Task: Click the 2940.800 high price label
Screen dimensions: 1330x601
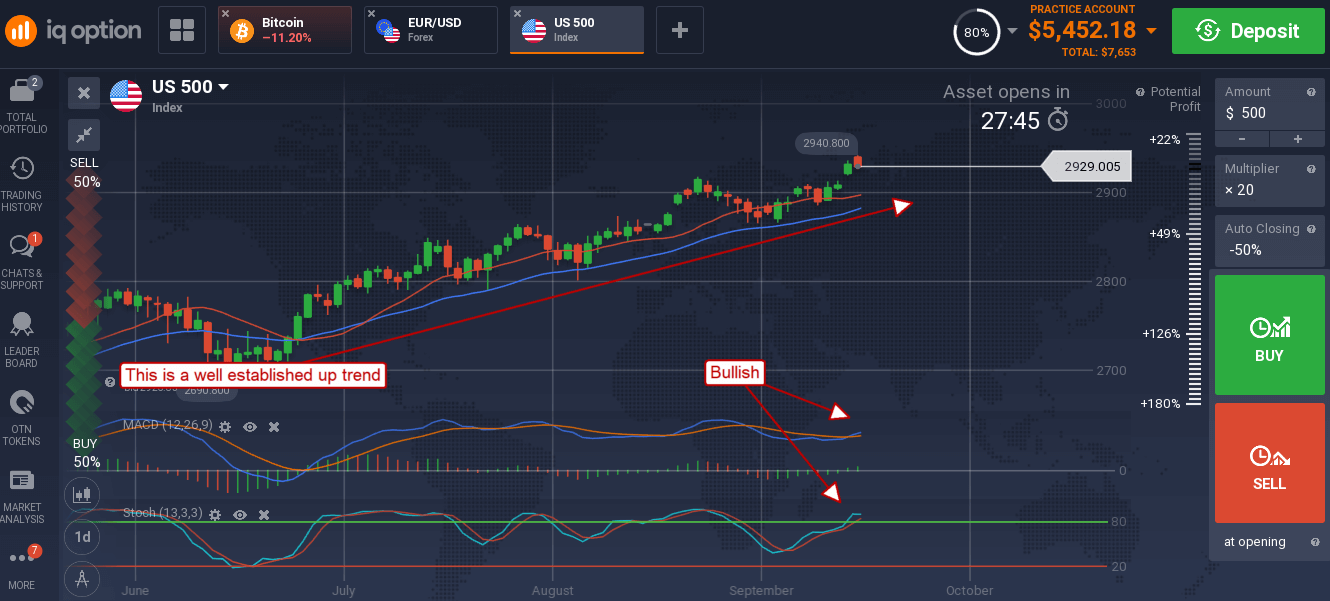Action: pos(826,143)
